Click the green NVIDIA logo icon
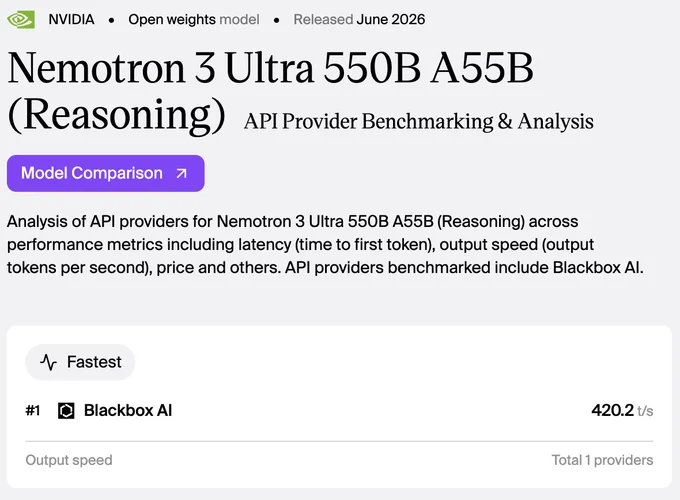Image resolution: width=680 pixels, height=500 pixels. point(21,20)
